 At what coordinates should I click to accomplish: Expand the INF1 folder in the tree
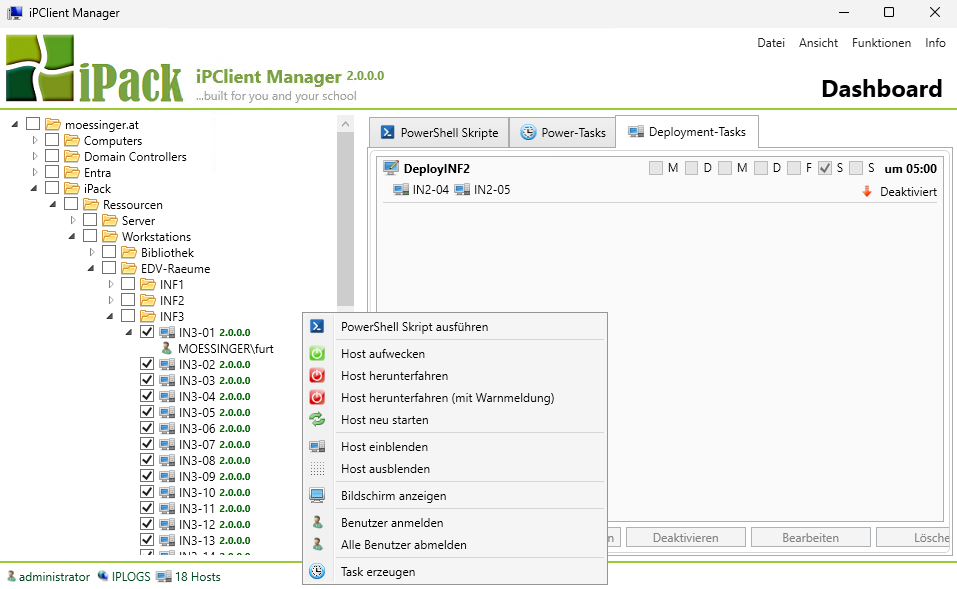point(111,283)
